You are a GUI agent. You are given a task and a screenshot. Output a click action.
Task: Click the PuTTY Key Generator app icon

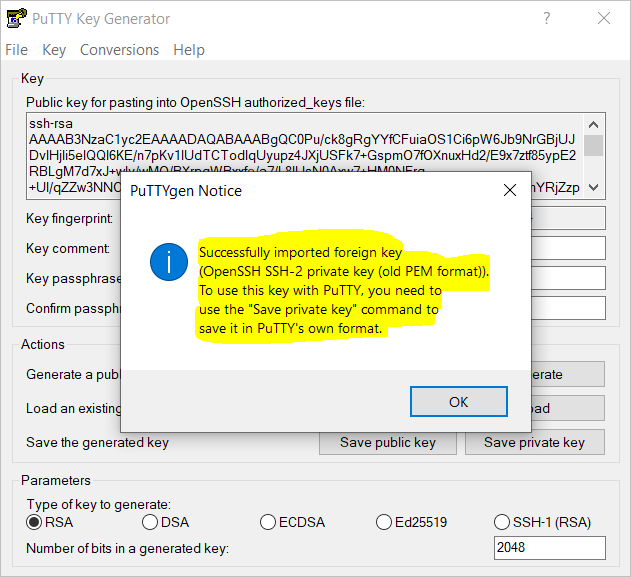16,18
